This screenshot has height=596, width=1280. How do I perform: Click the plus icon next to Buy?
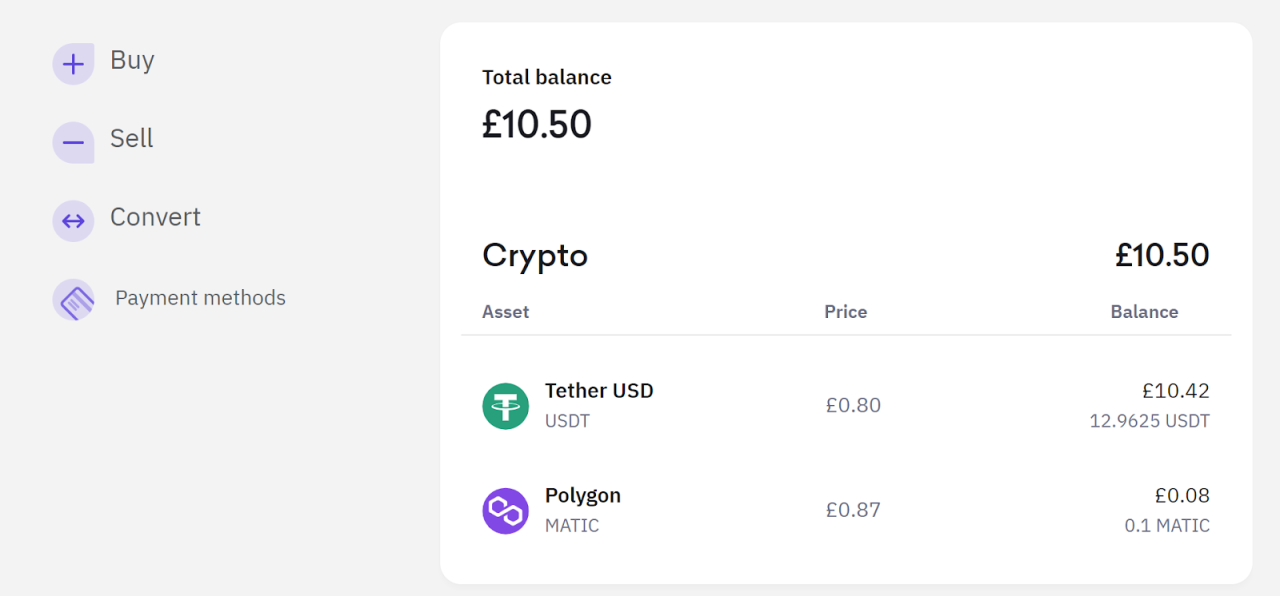tap(73, 62)
